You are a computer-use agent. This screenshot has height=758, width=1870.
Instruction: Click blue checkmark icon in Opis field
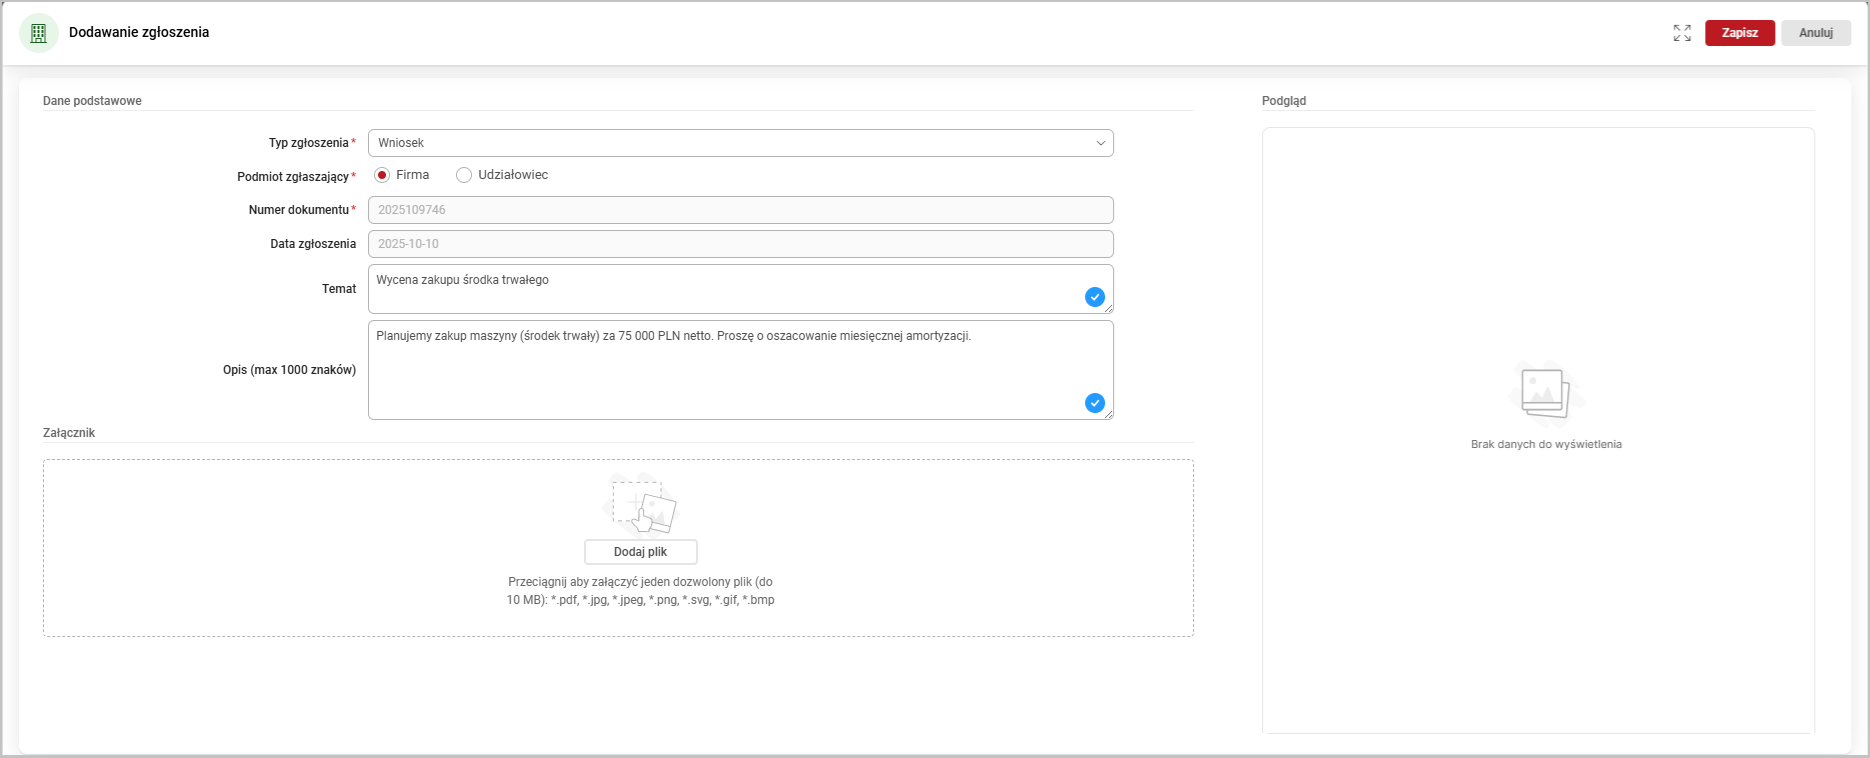tap(1095, 403)
